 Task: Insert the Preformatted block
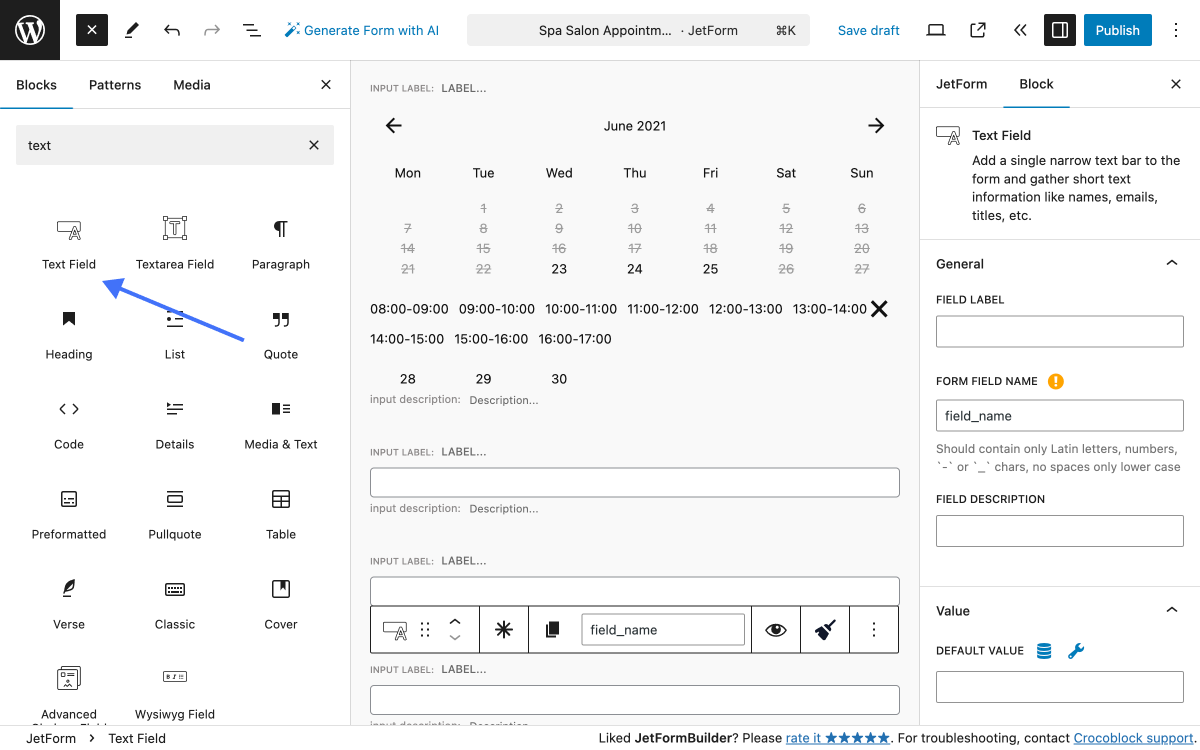point(69,513)
